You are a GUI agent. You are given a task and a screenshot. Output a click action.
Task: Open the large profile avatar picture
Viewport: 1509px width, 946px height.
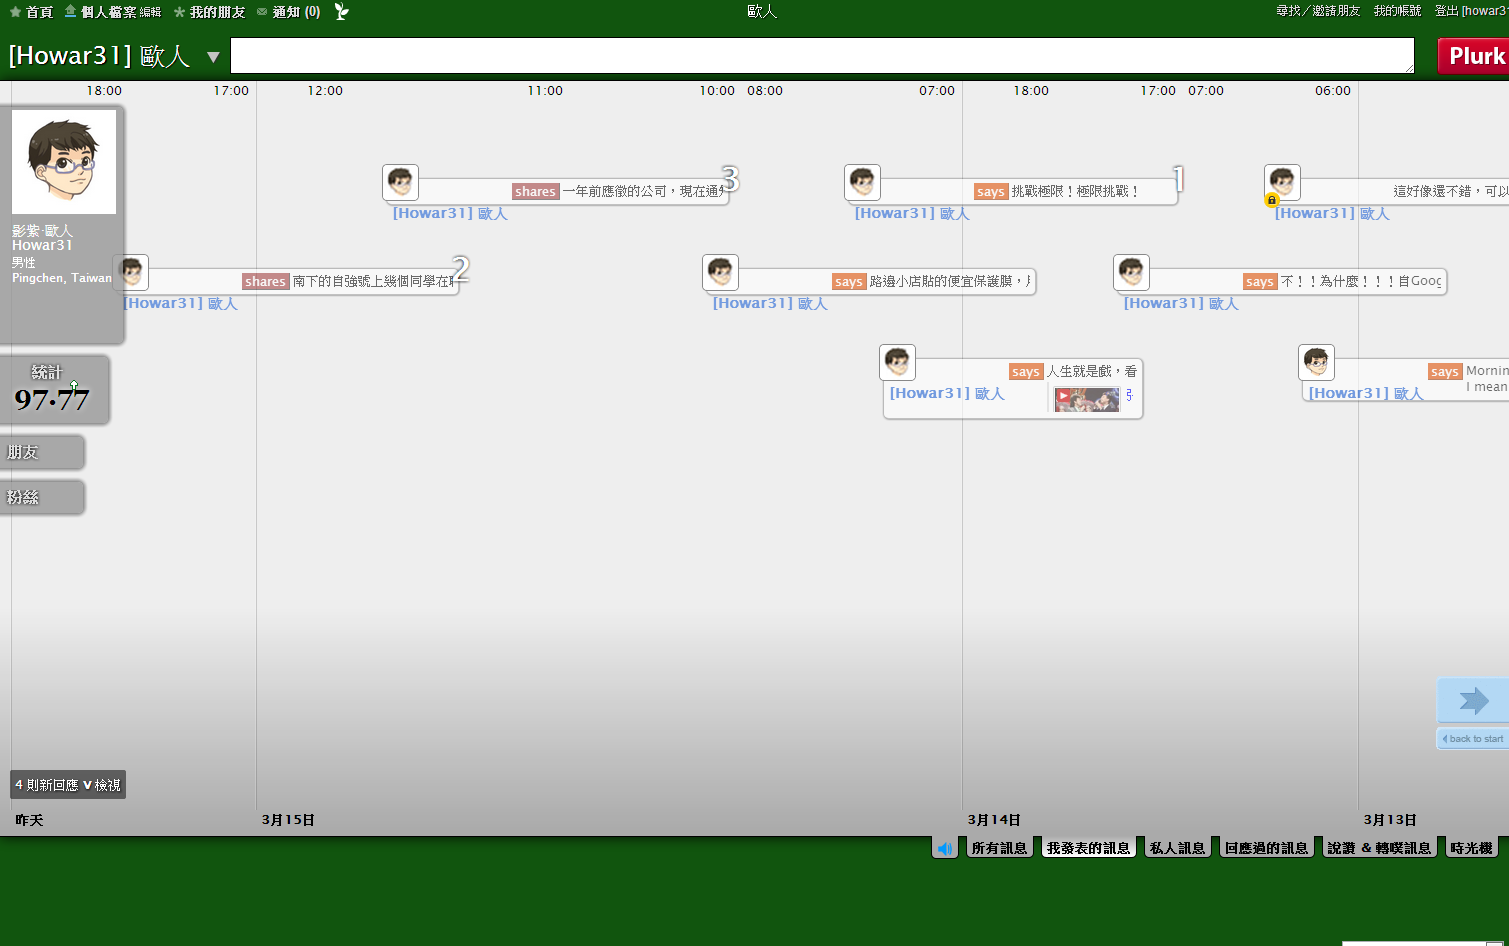(x=64, y=162)
